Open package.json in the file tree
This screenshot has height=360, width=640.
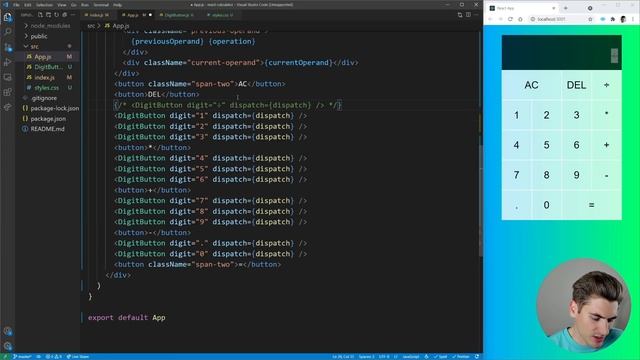(47, 119)
